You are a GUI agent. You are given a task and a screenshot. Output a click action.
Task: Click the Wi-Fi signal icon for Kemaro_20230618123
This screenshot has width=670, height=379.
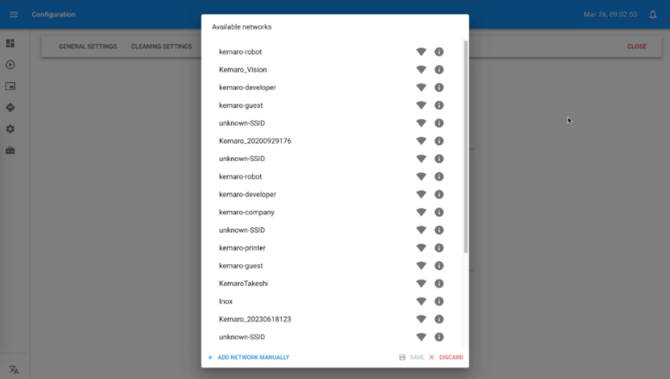tap(421, 319)
